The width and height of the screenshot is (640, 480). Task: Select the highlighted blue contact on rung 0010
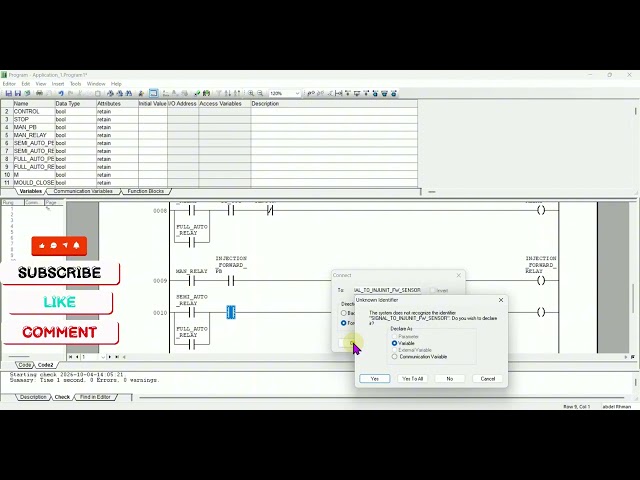[x=231, y=312]
